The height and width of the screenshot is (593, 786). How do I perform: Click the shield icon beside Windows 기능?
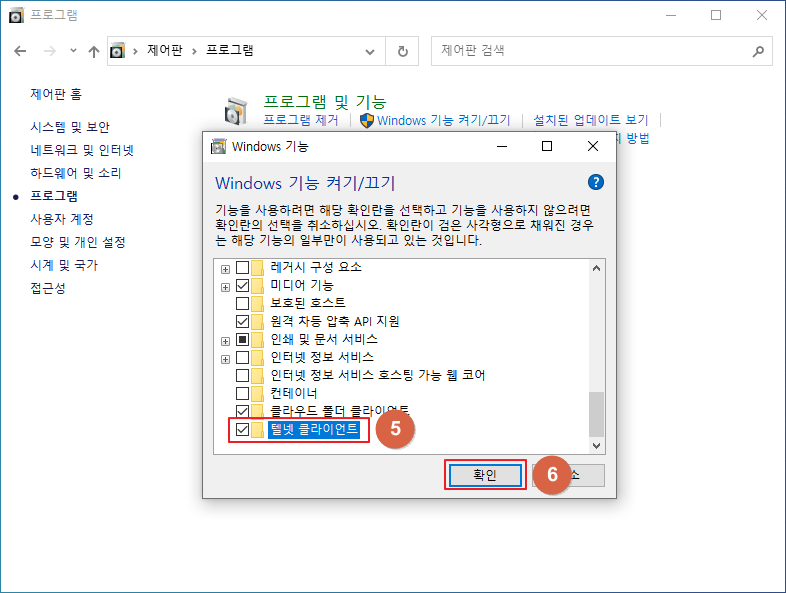click(x=367, y=120)
